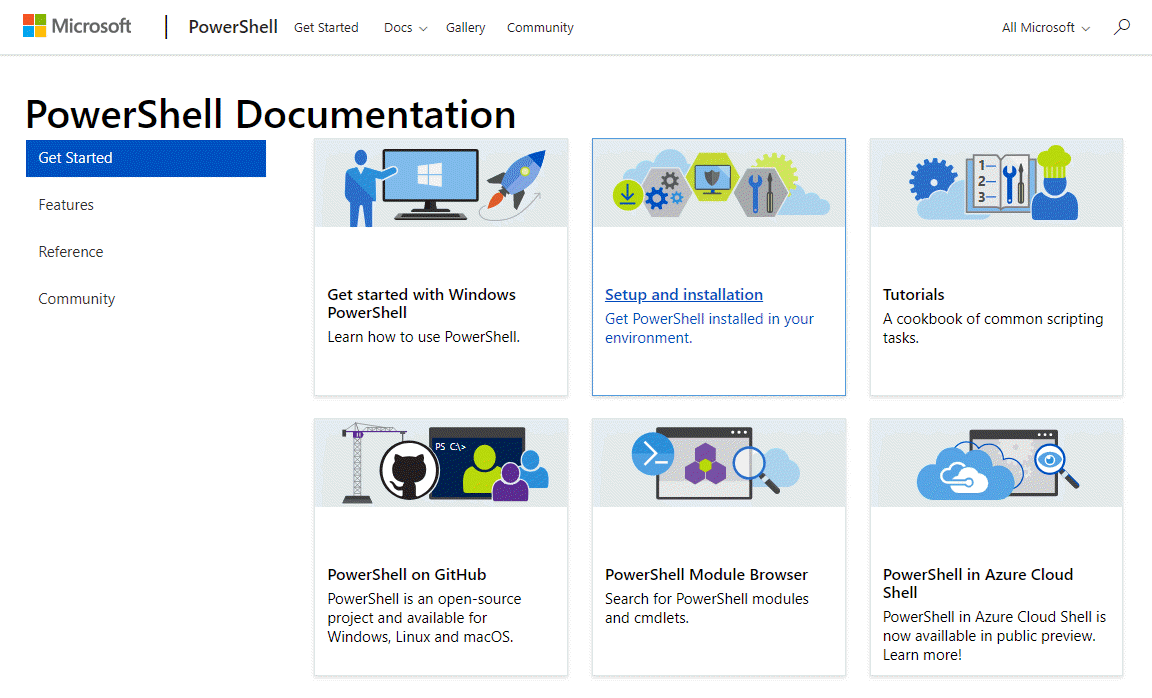The image size is (1152, 698).
Task: Click the Tutorials cookbook illustration
Action: [995, 182]
